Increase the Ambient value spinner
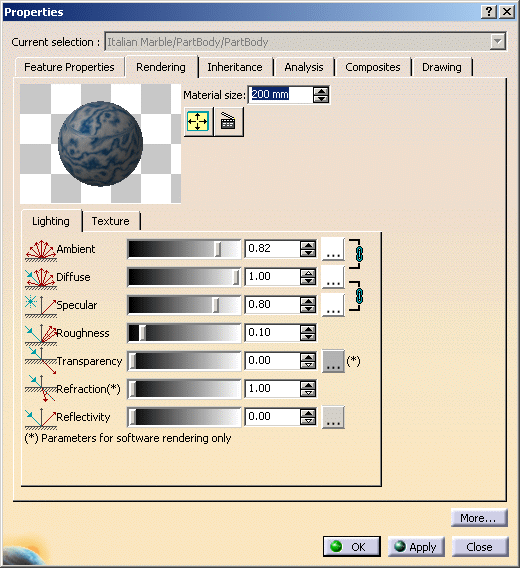 tap(308, 245)
